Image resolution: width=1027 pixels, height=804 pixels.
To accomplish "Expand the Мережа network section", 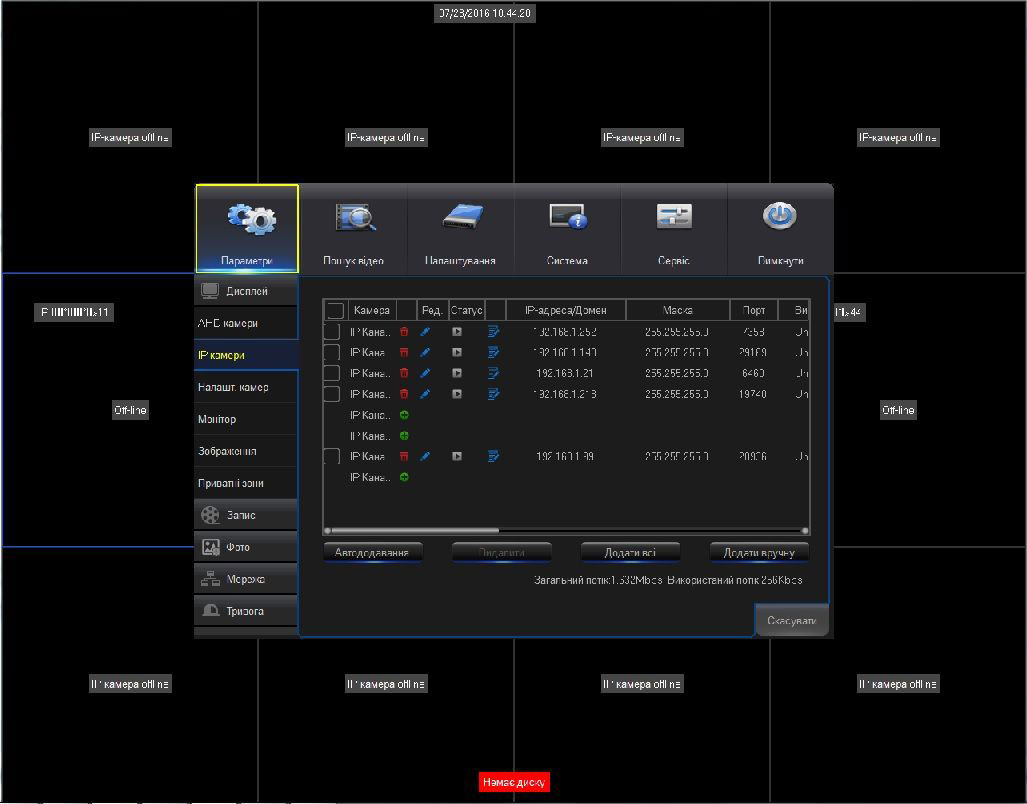I will [x=246, y=579].
